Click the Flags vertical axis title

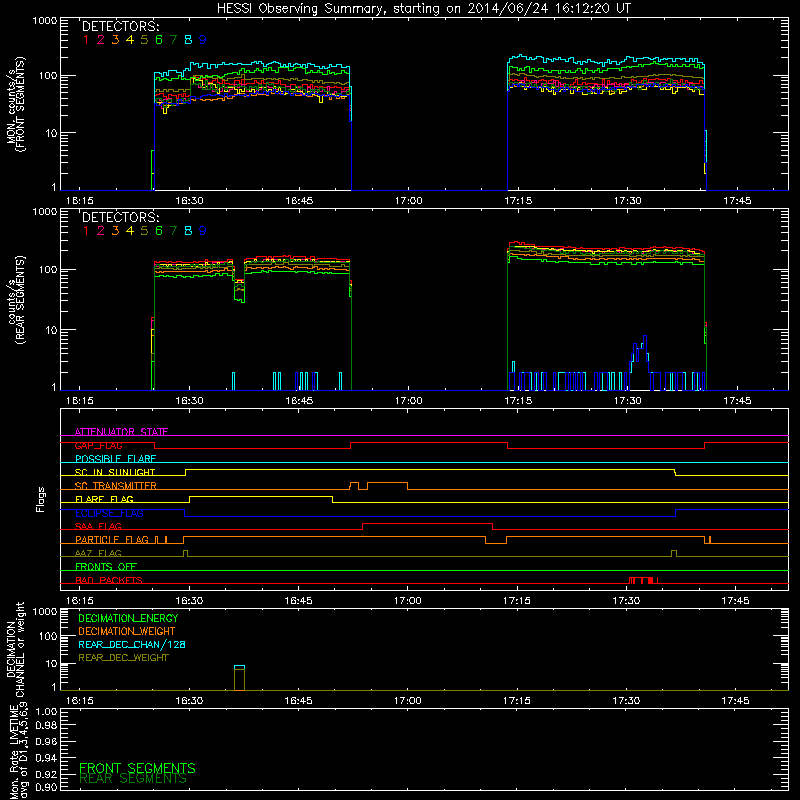[x=41, y=499]
